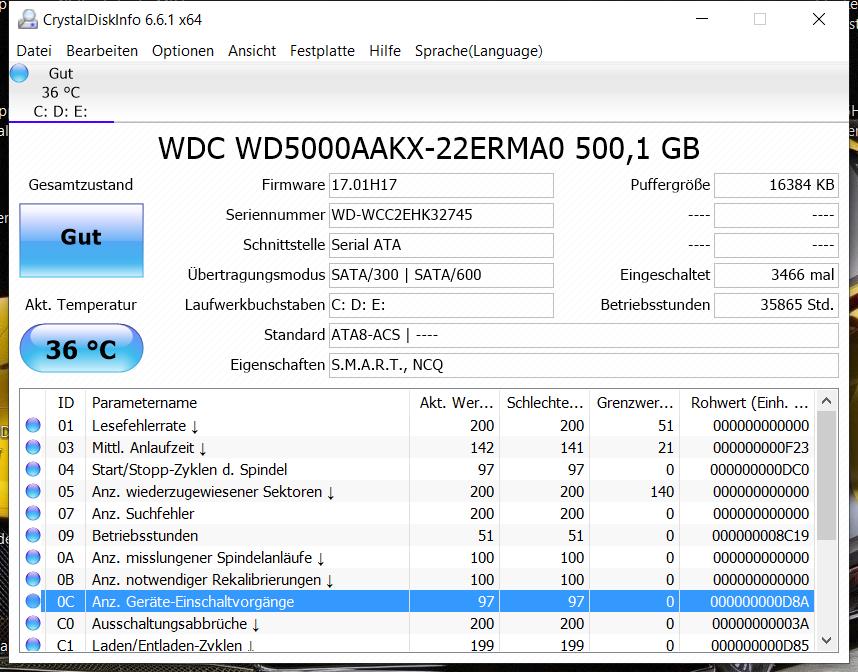Click the status orb for Start/Stopp-Zyklen row

pos(33,469)
